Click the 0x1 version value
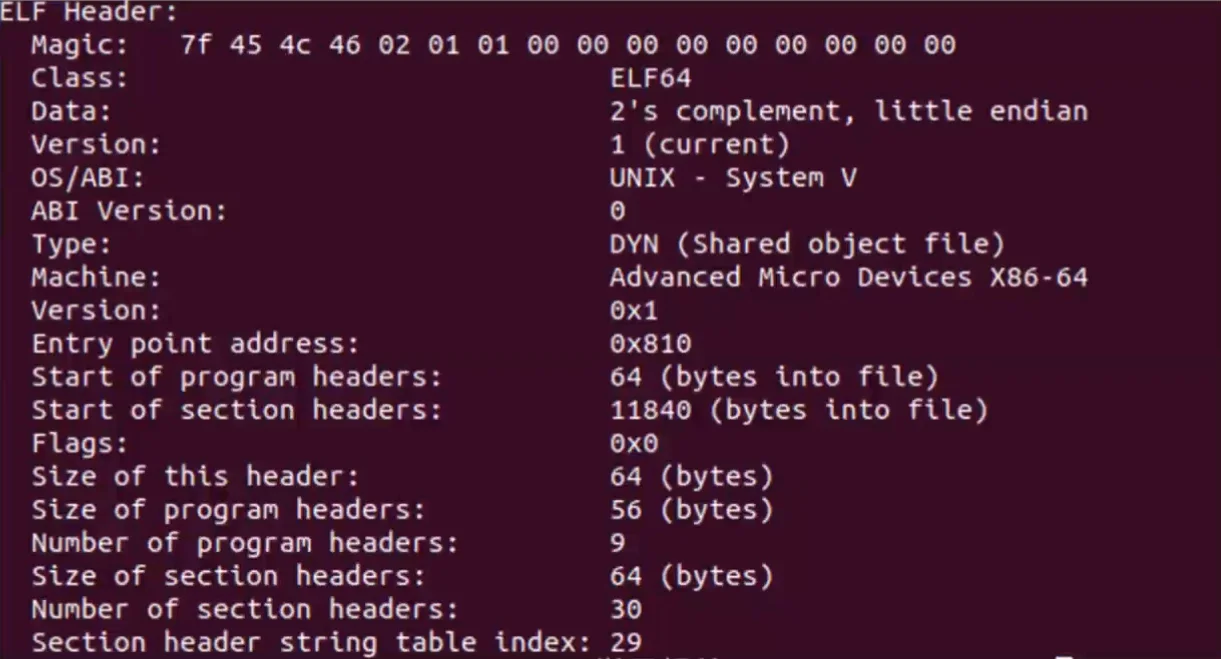 (x=634, y=310)
